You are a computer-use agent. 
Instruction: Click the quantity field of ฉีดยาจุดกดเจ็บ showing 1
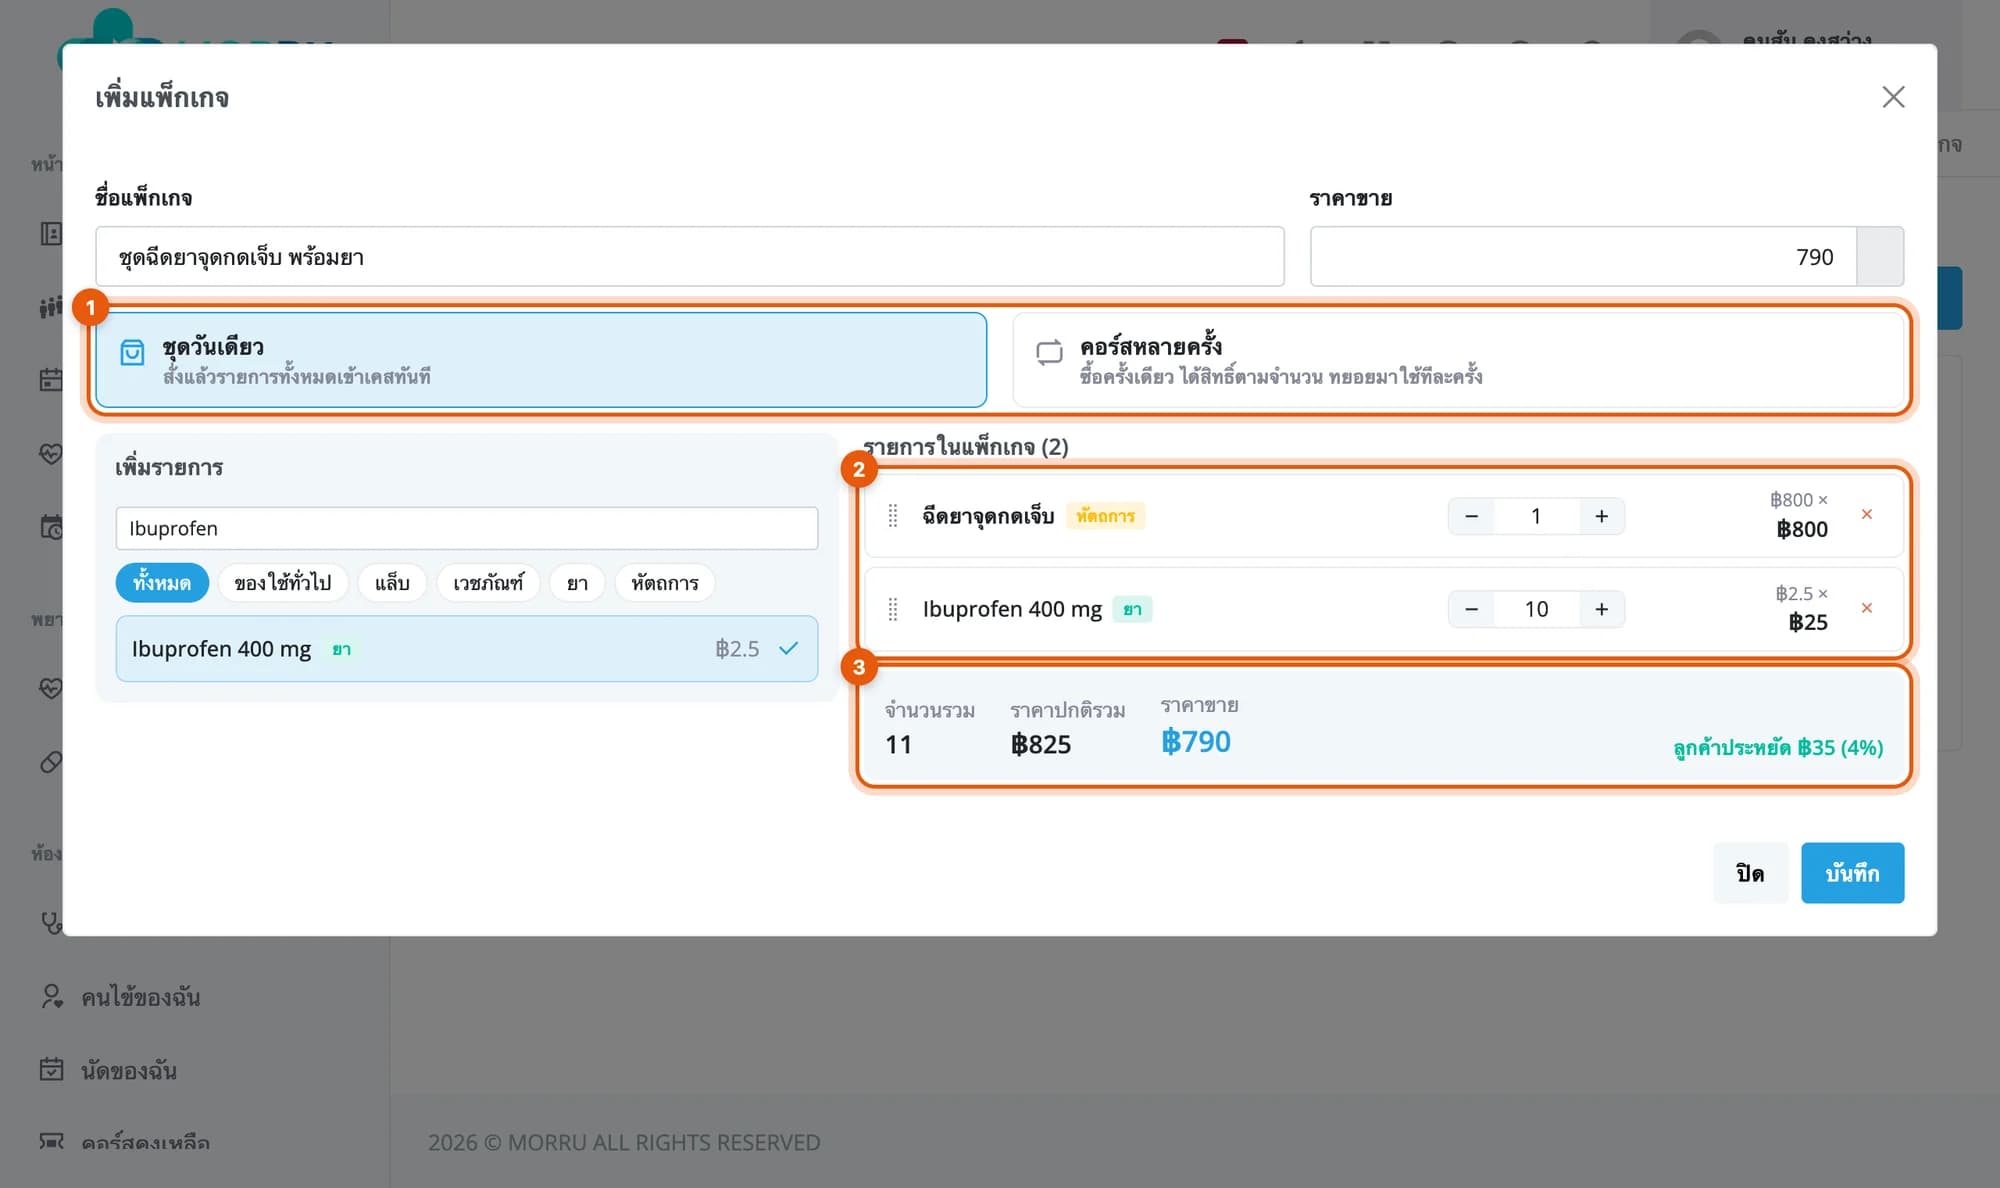click(1536, 516)
